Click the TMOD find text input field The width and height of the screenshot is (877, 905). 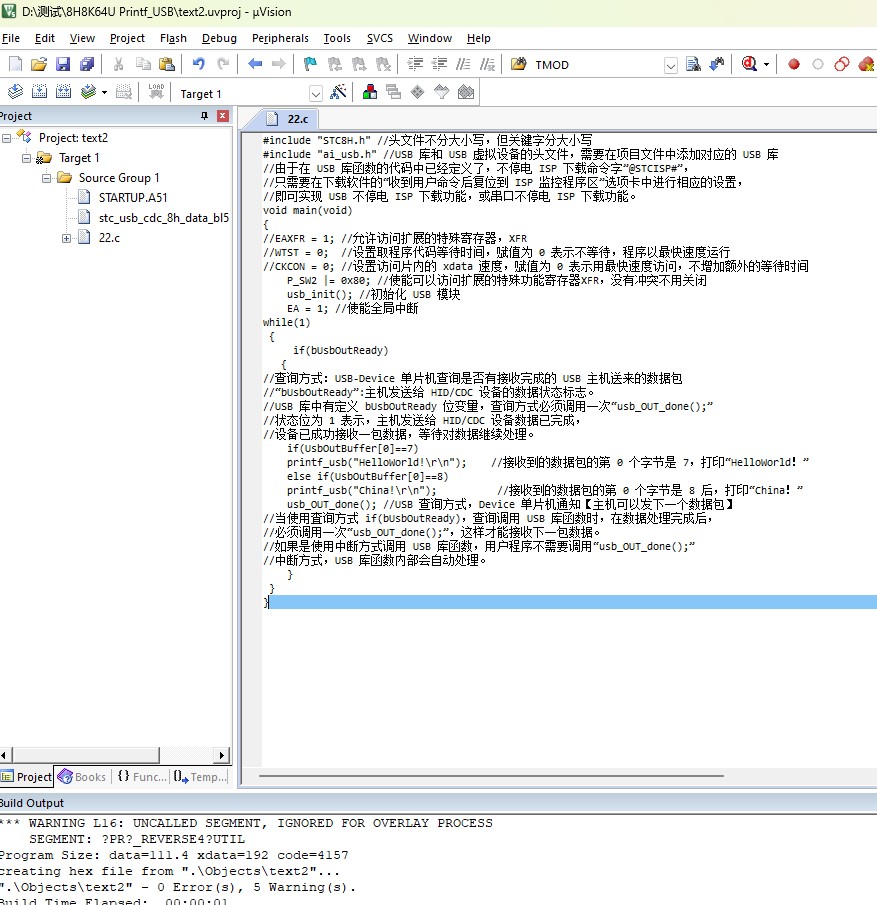(x=597, y=65)
